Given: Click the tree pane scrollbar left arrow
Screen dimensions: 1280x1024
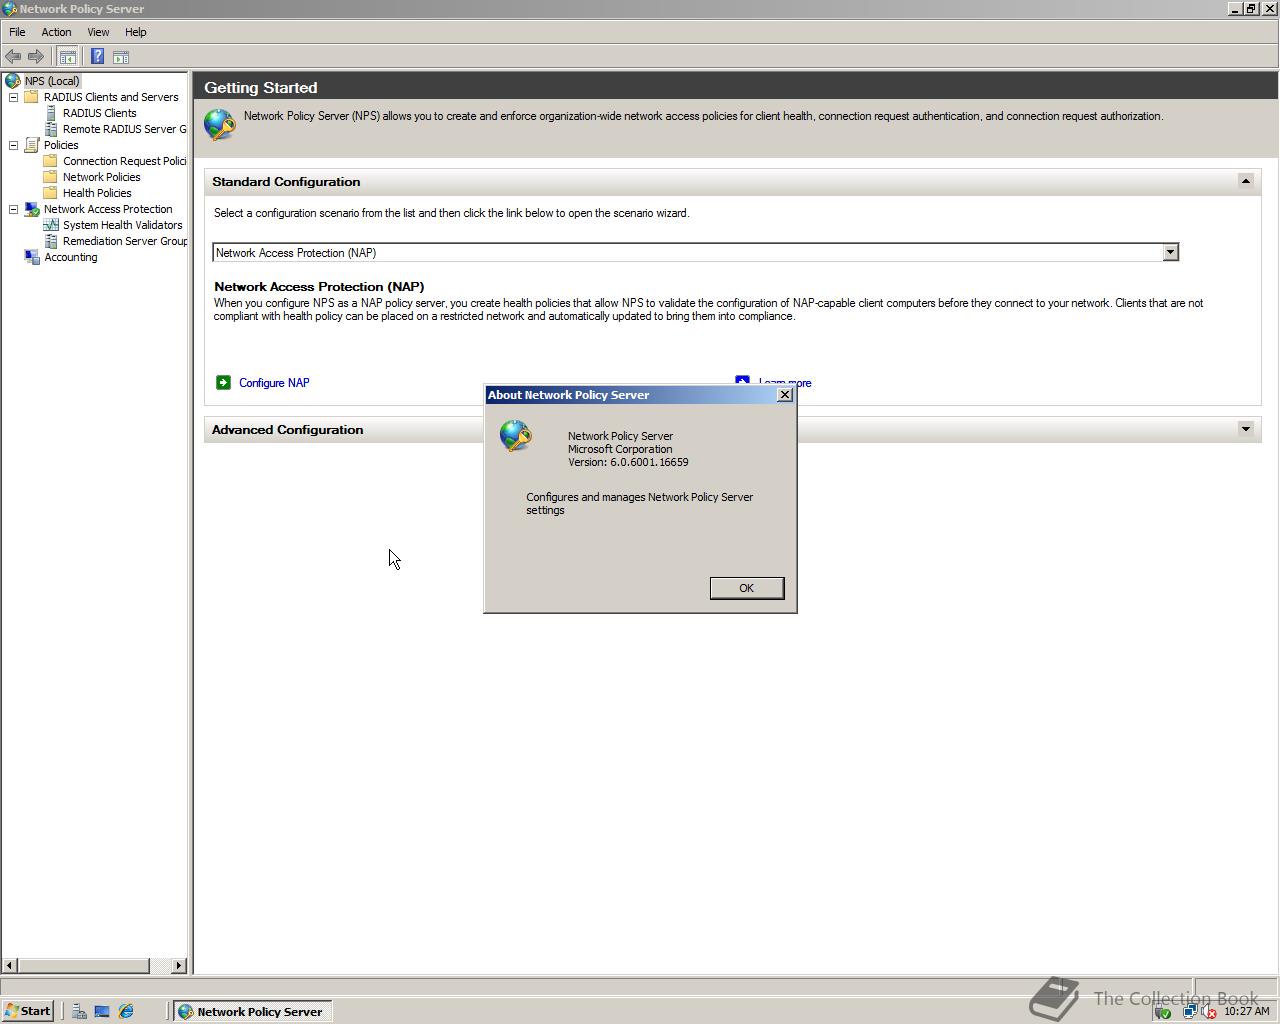Looking at the screenshot, I should click(10, 966).
